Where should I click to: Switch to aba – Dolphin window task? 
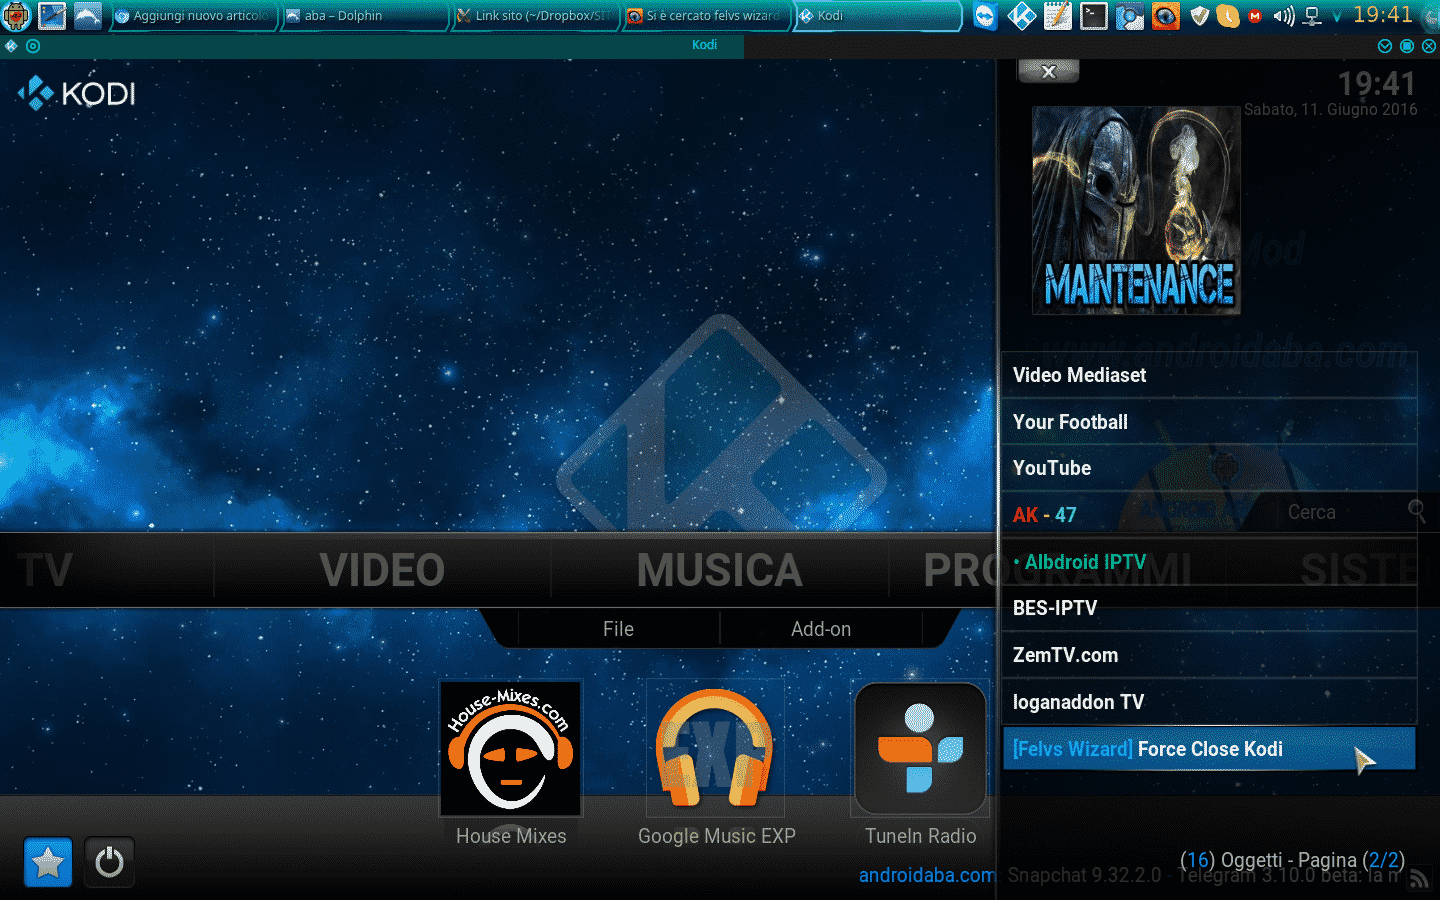[x=363, y=16]
